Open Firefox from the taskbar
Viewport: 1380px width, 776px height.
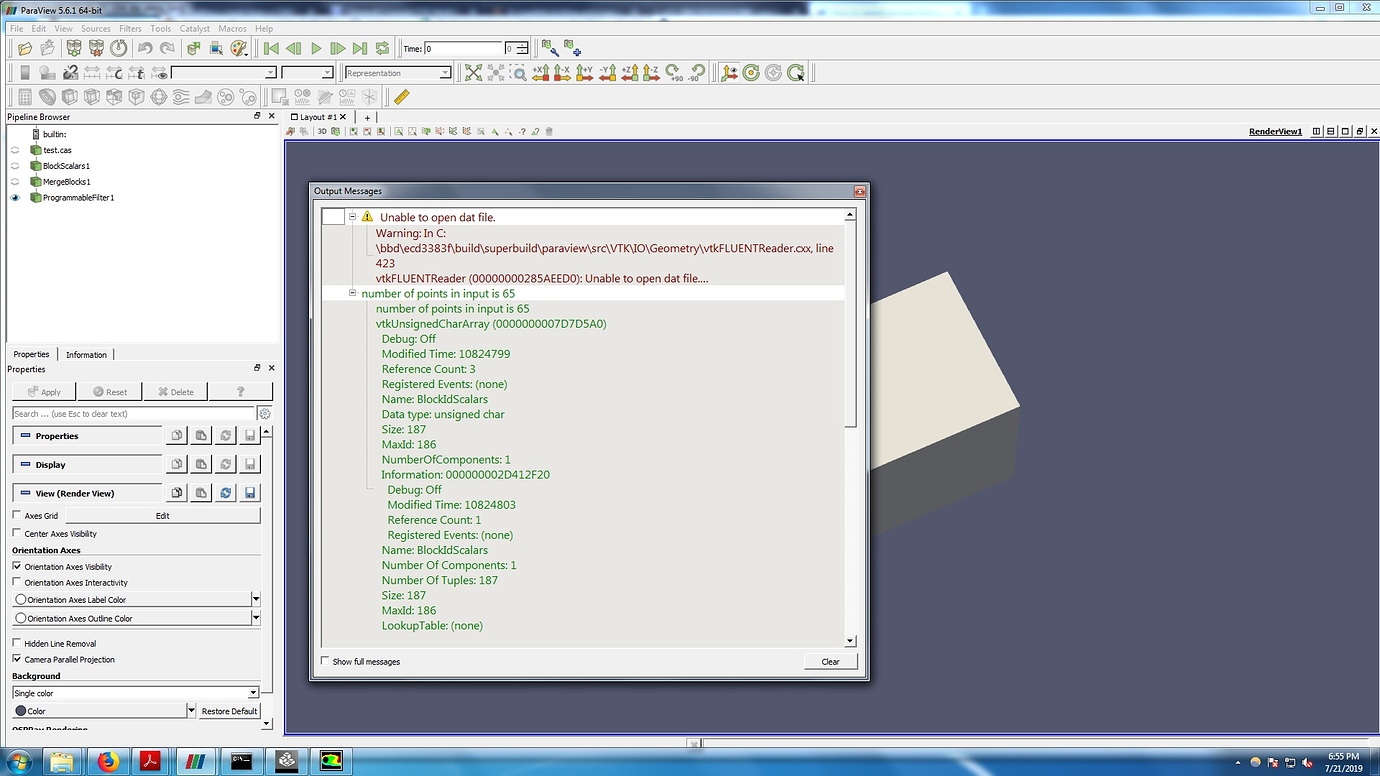point(108,763)
